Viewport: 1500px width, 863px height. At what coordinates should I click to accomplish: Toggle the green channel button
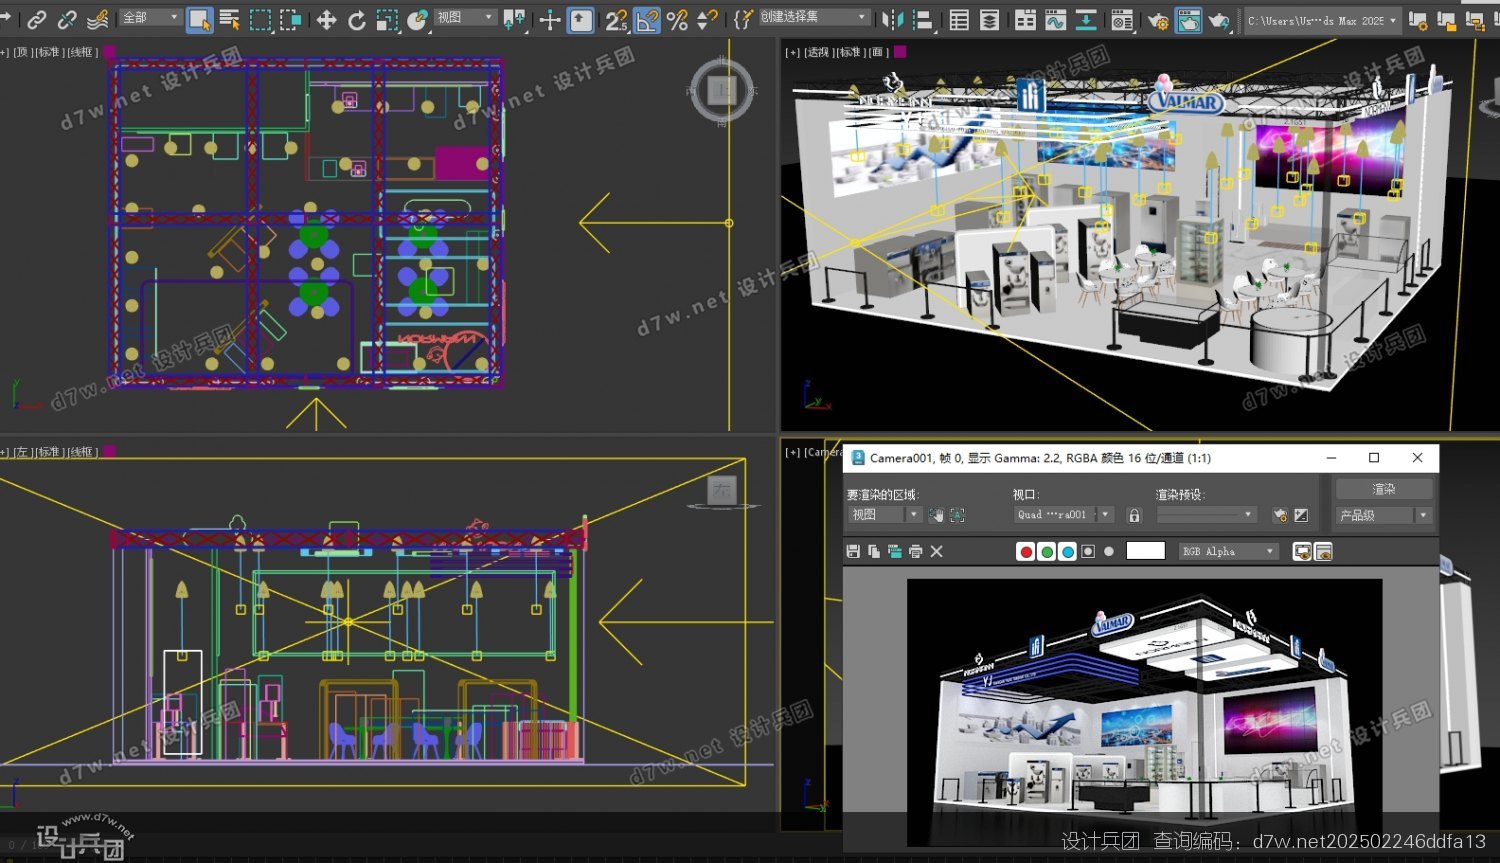(1047, 551)
